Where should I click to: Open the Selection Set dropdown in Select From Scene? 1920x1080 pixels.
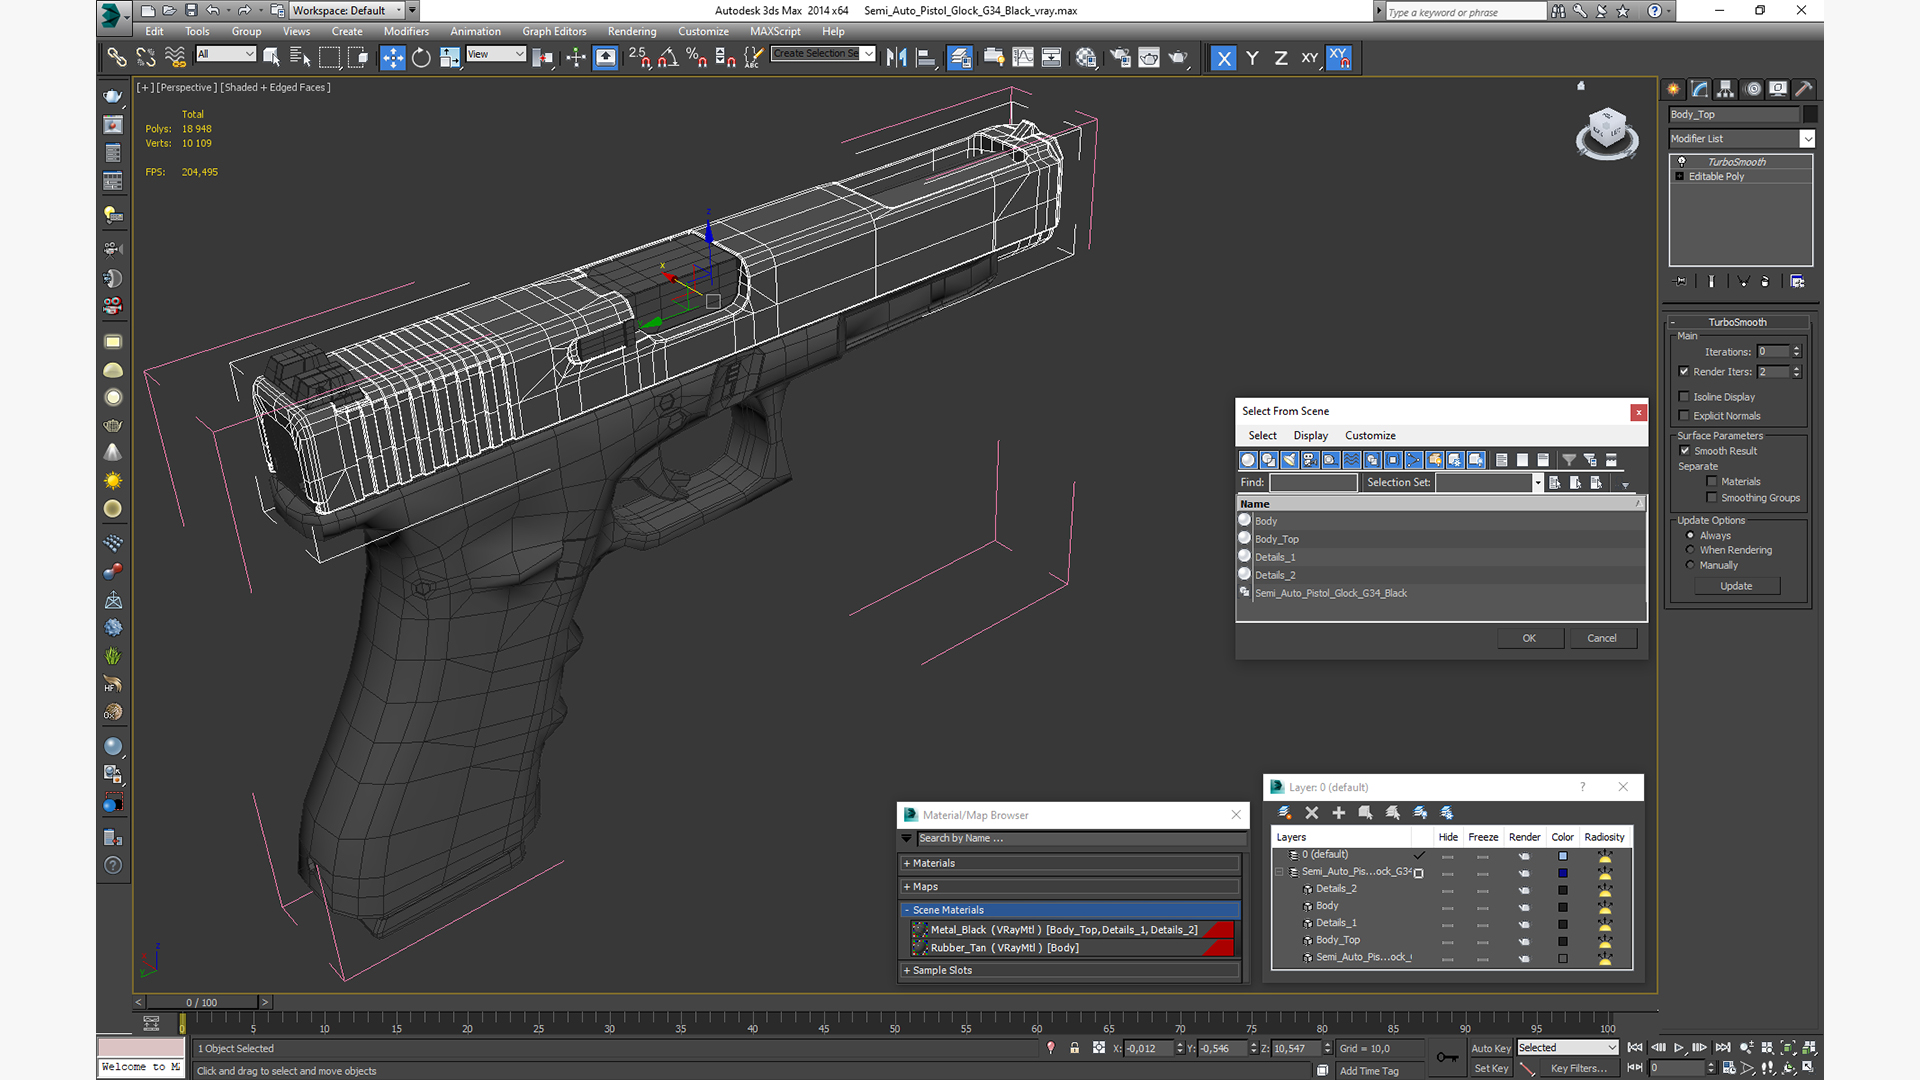click(1538, 483)
